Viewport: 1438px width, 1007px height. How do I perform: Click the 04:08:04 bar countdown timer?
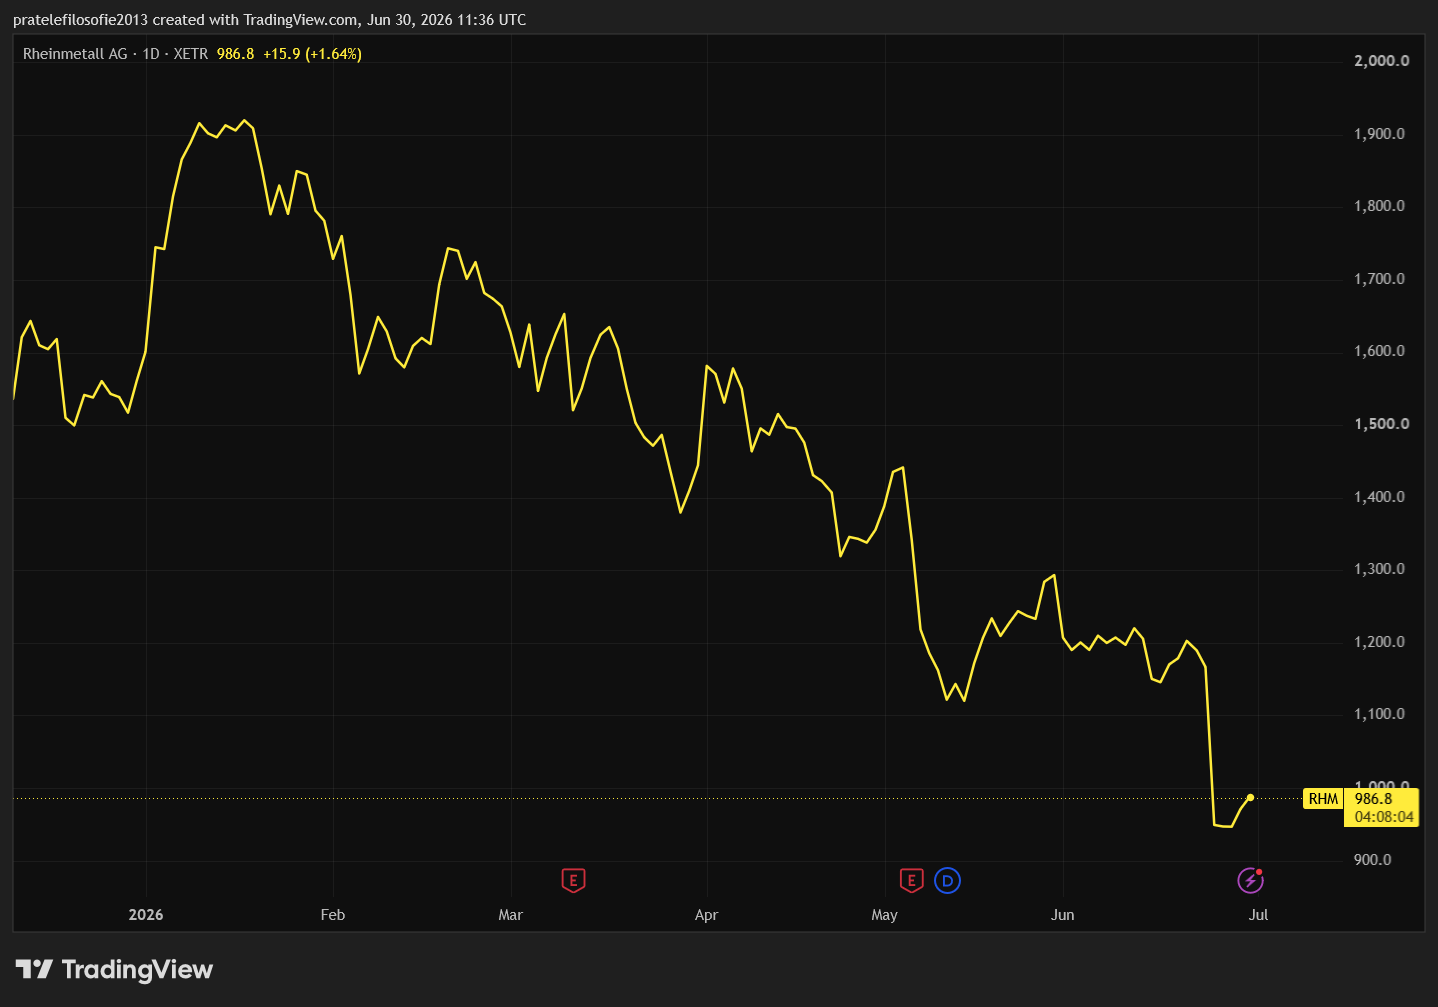coord(1384,817)
